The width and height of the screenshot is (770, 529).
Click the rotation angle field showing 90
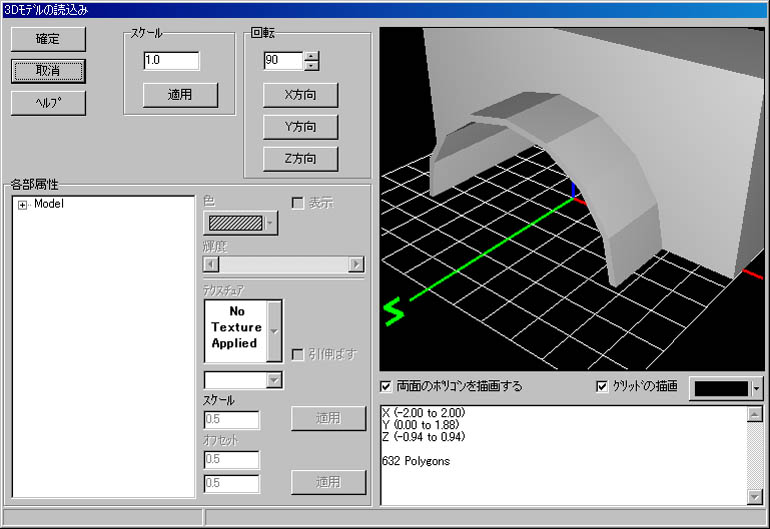click(283, 60)
